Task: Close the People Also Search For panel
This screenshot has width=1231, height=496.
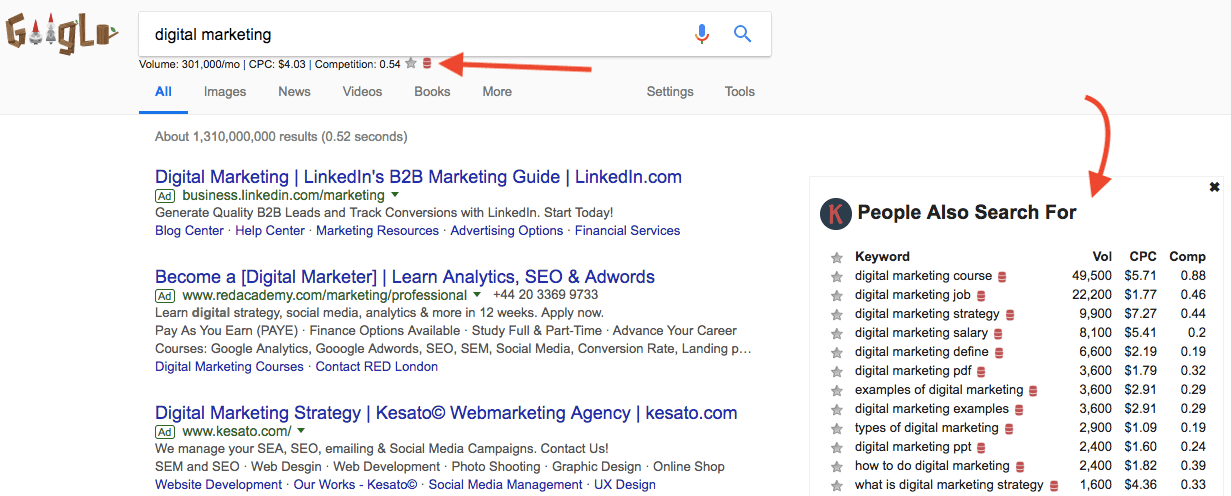Action: click(1214, 187)
